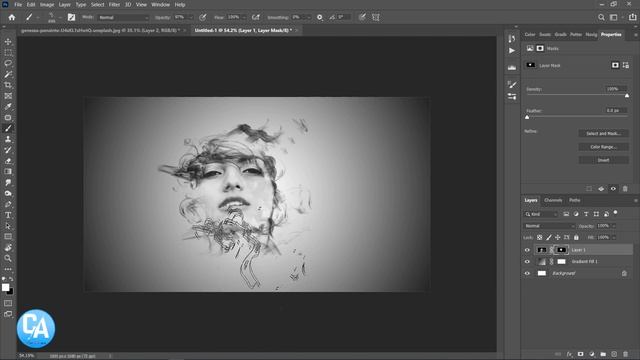Toggle lock position

click(558, 237)
